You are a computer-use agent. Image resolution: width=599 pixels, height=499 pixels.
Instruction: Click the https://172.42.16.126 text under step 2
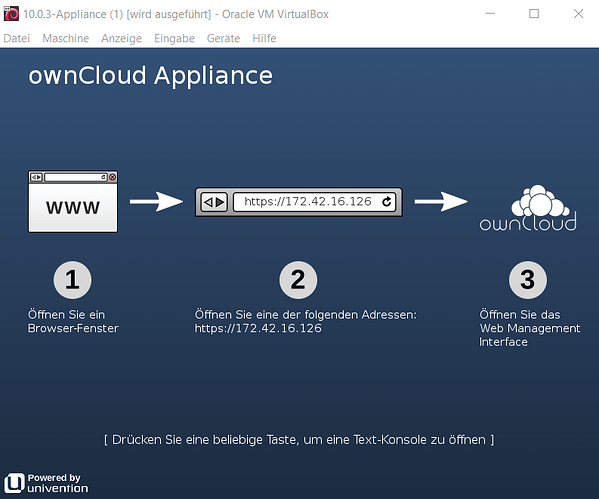[x=258, y=329]
